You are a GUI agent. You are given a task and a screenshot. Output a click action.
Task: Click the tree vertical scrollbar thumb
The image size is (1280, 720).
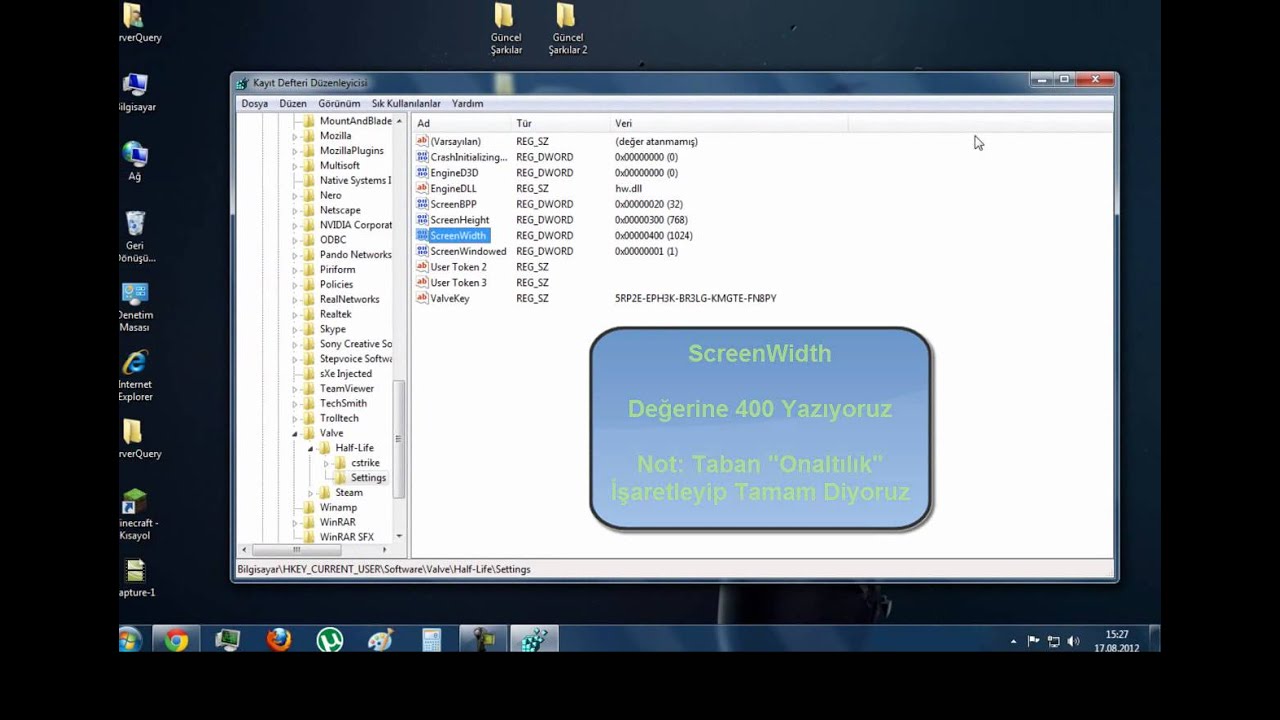tap(399, 439)
